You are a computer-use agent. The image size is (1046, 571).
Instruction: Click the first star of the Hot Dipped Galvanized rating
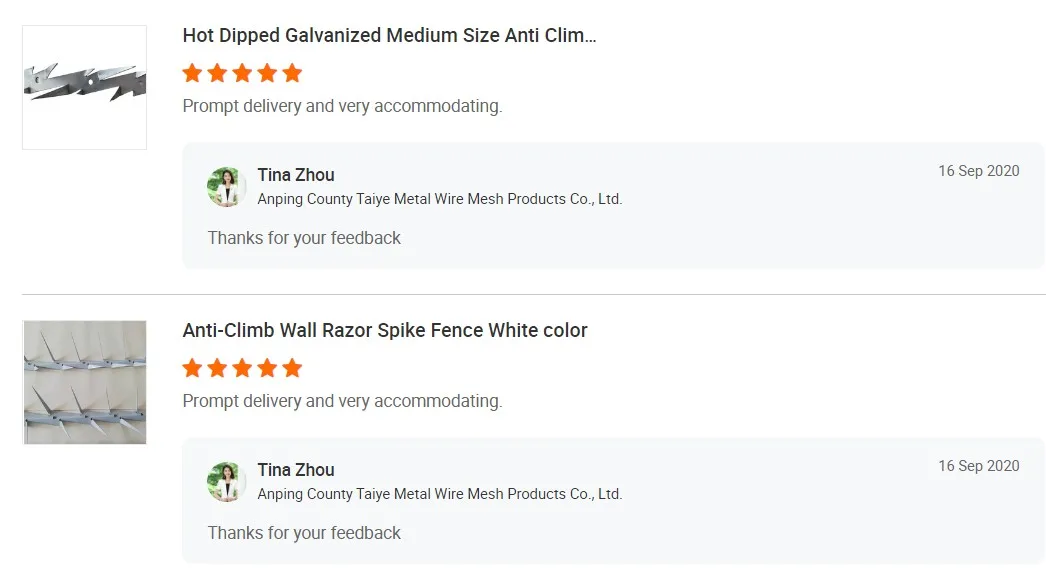click(x=192, y=73)
